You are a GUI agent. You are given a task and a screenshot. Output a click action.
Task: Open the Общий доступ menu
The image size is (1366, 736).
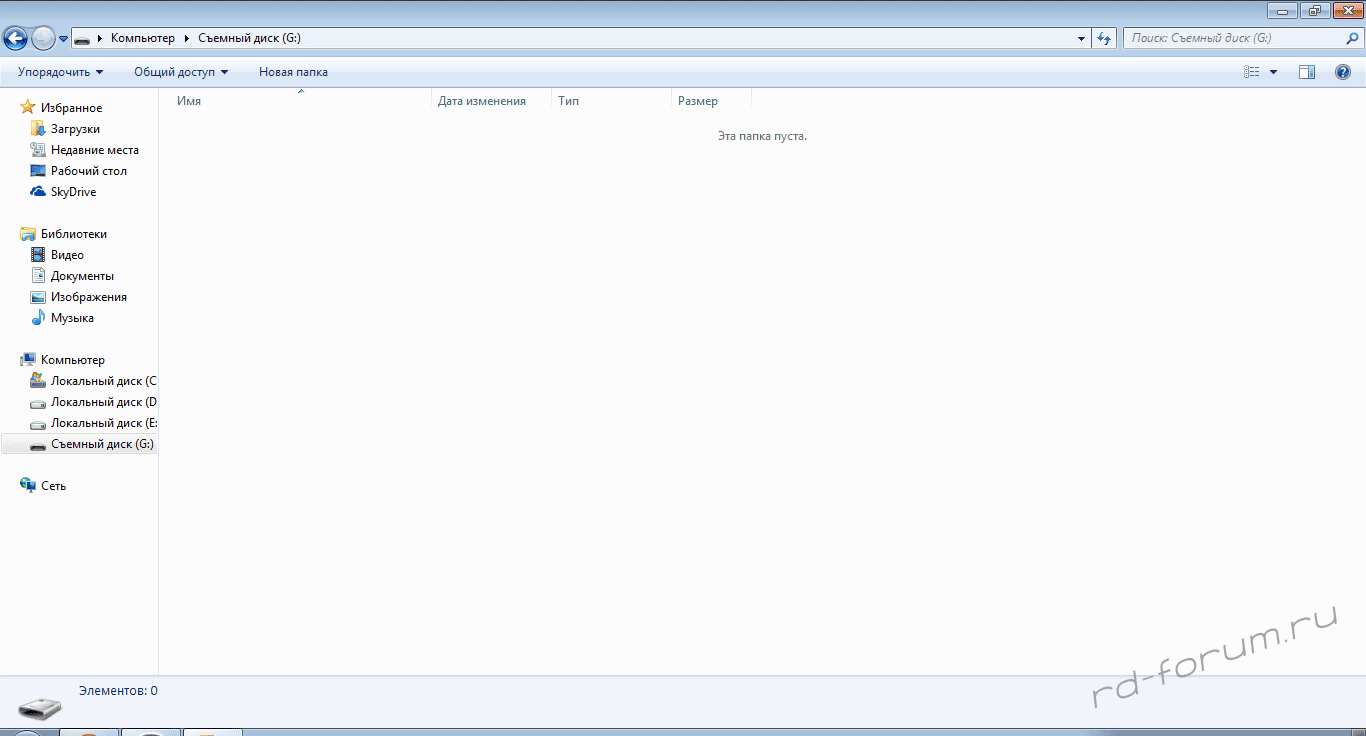[x=181, y=72]
